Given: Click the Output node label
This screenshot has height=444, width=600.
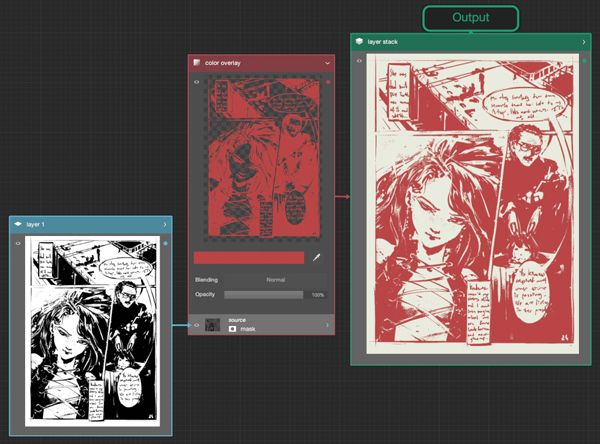Looking at the screenshot, I should point(471,18).
